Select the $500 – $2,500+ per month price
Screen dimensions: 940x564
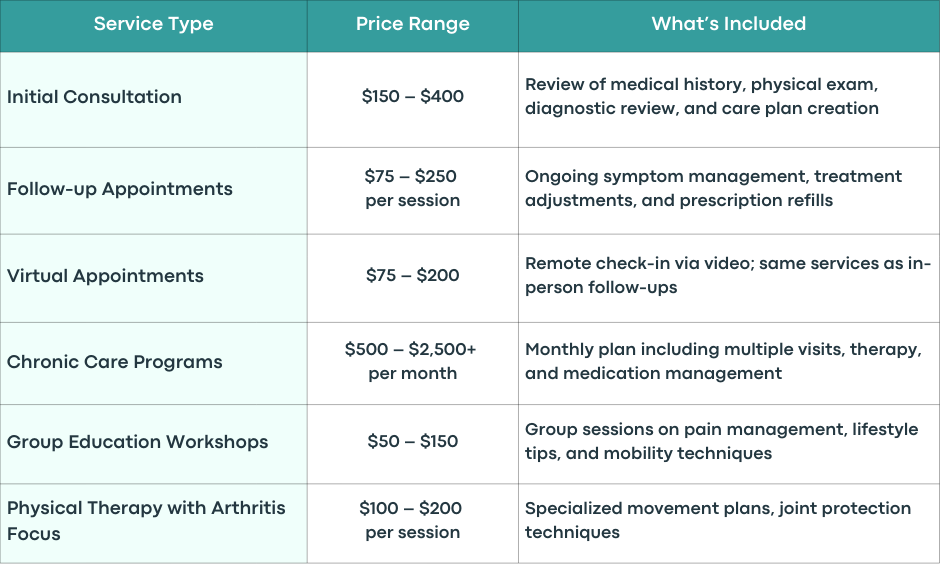click(x=411, y=361)
